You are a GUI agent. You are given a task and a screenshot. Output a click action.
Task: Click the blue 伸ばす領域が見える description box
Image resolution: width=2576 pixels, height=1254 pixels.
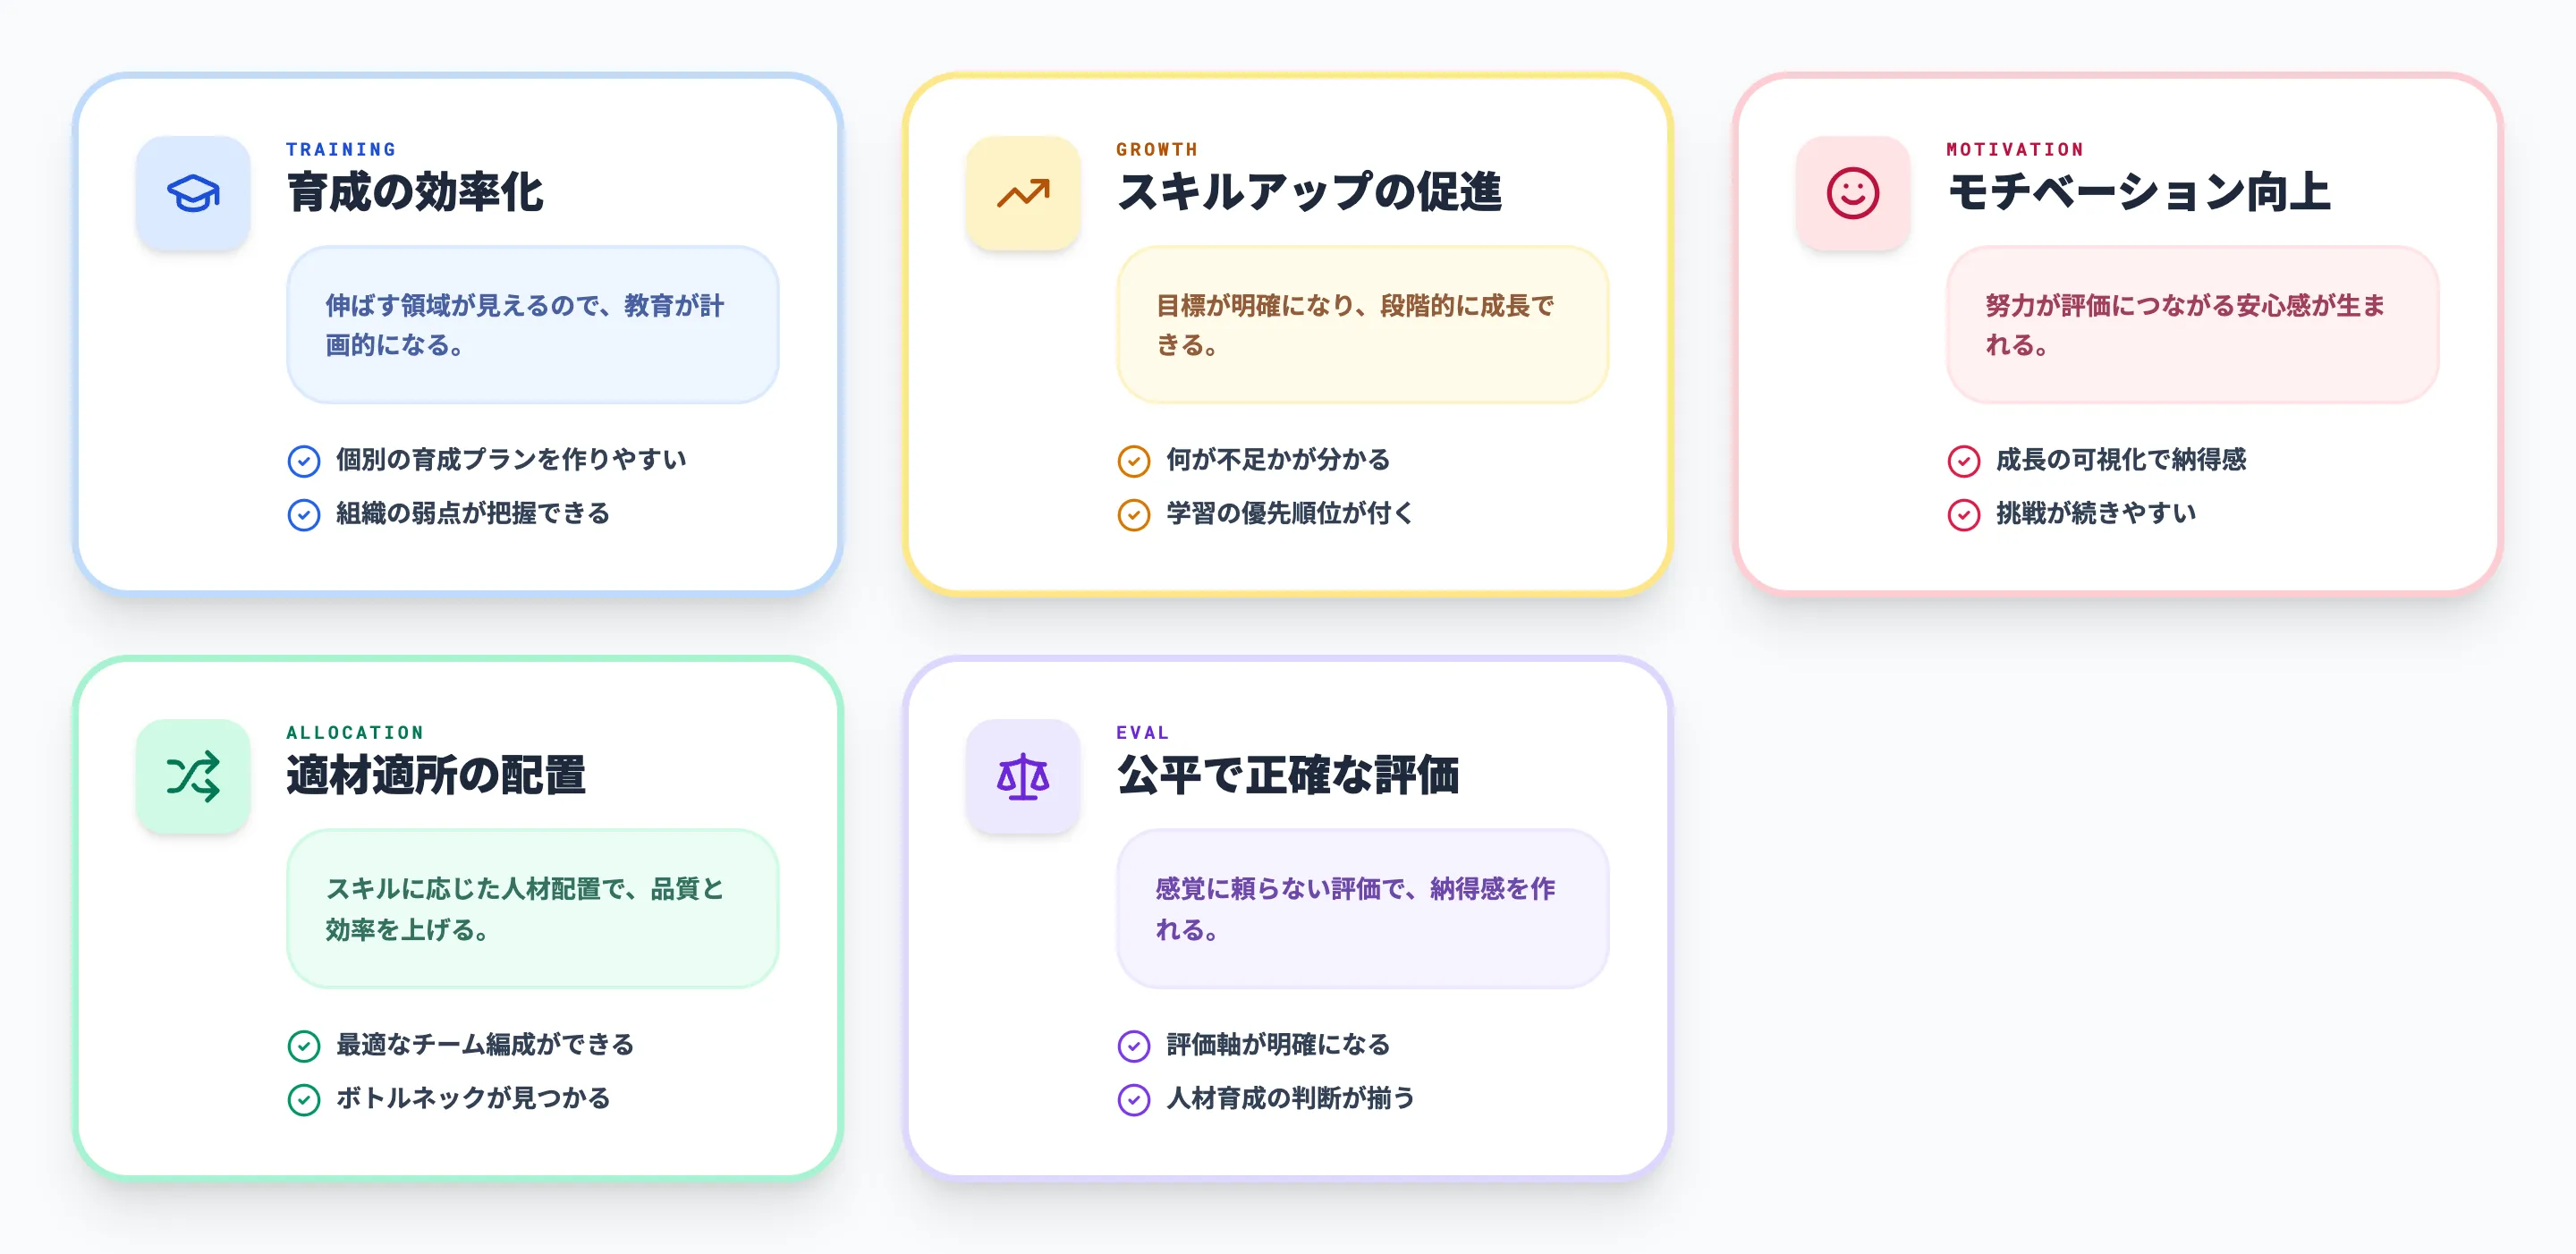pos(532,325)
